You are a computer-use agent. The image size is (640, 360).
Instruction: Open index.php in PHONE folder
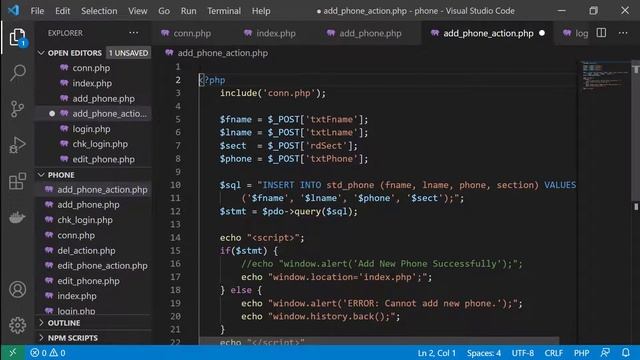pos(77,296)
